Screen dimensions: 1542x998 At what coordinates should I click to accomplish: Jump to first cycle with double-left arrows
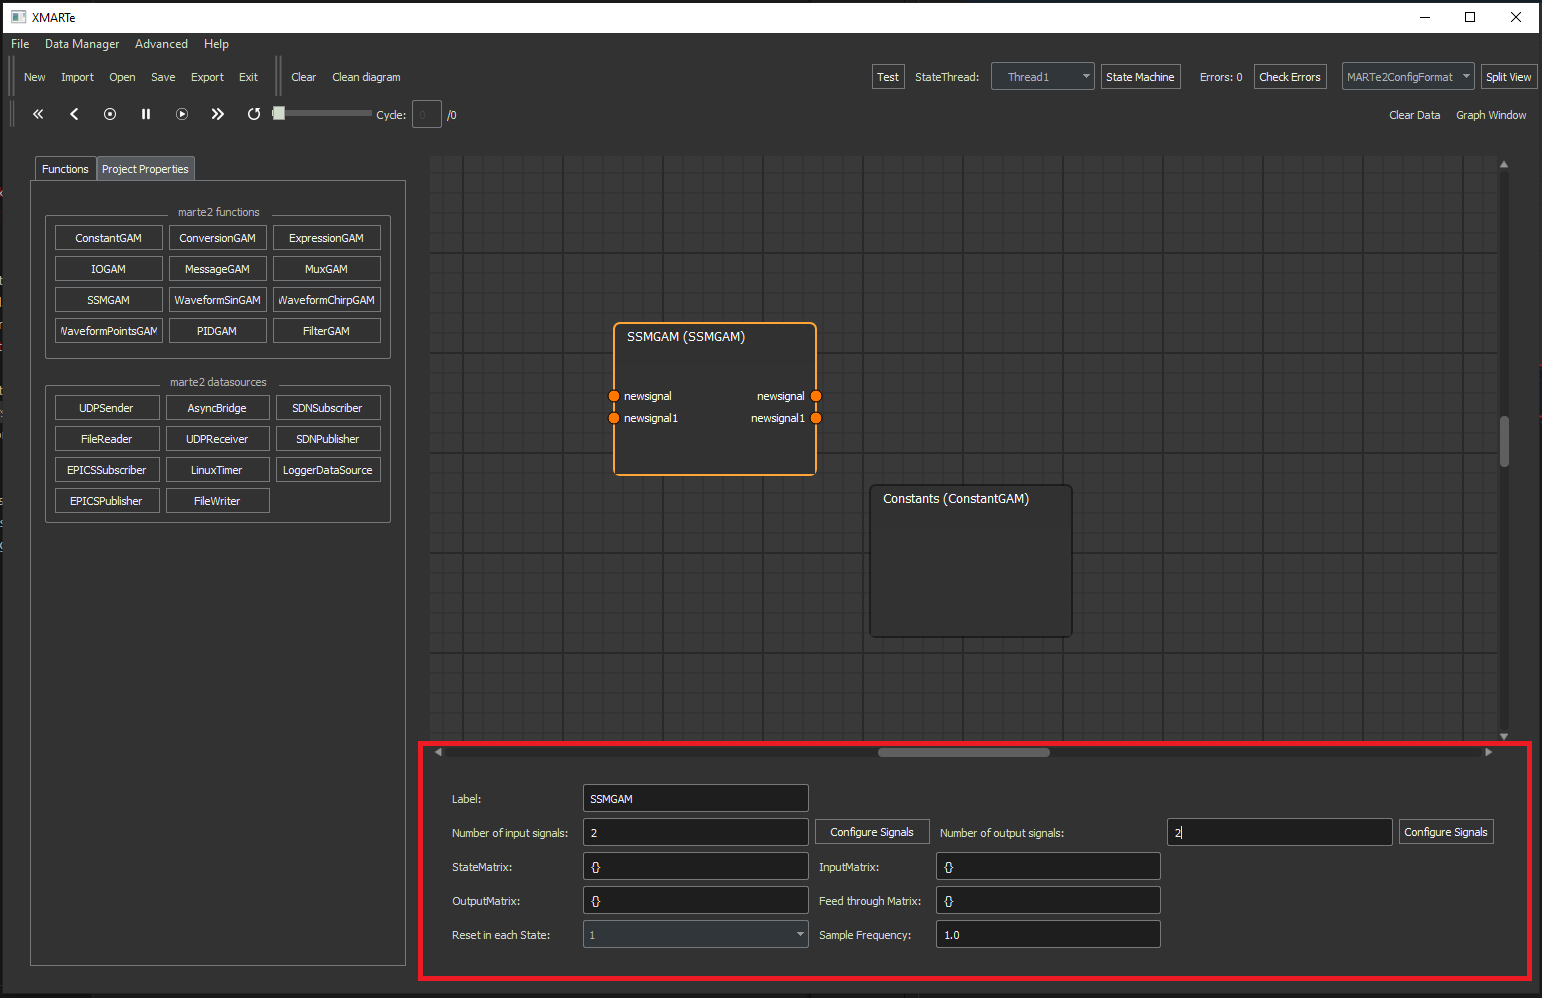38,114
